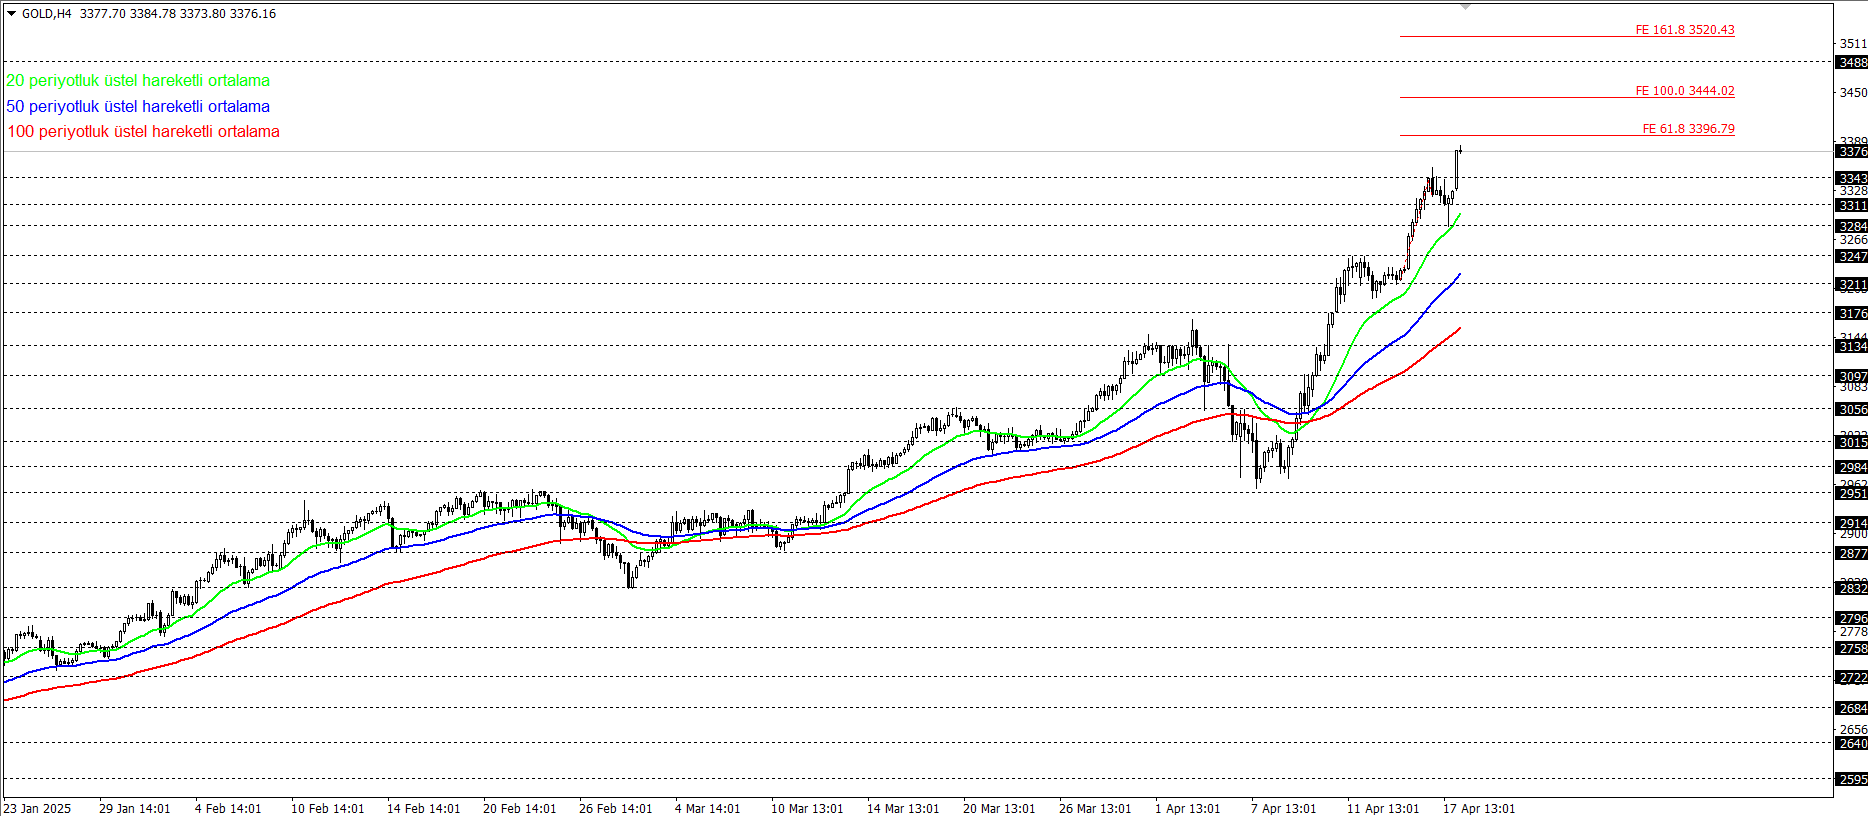Image resolution: width=1868 pixels, height=816 pixels.
Task: Click the 2684 price level tag
Action: click(x=1852, y=709)
